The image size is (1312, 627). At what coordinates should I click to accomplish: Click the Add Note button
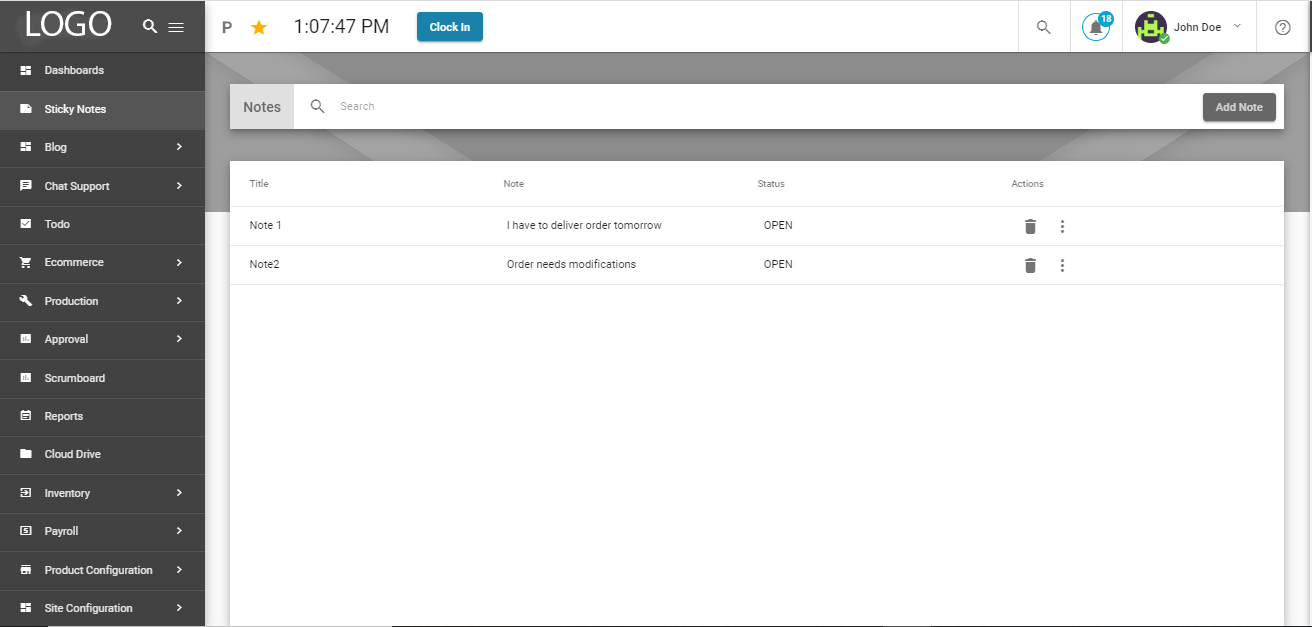[x=1239, y=107]
